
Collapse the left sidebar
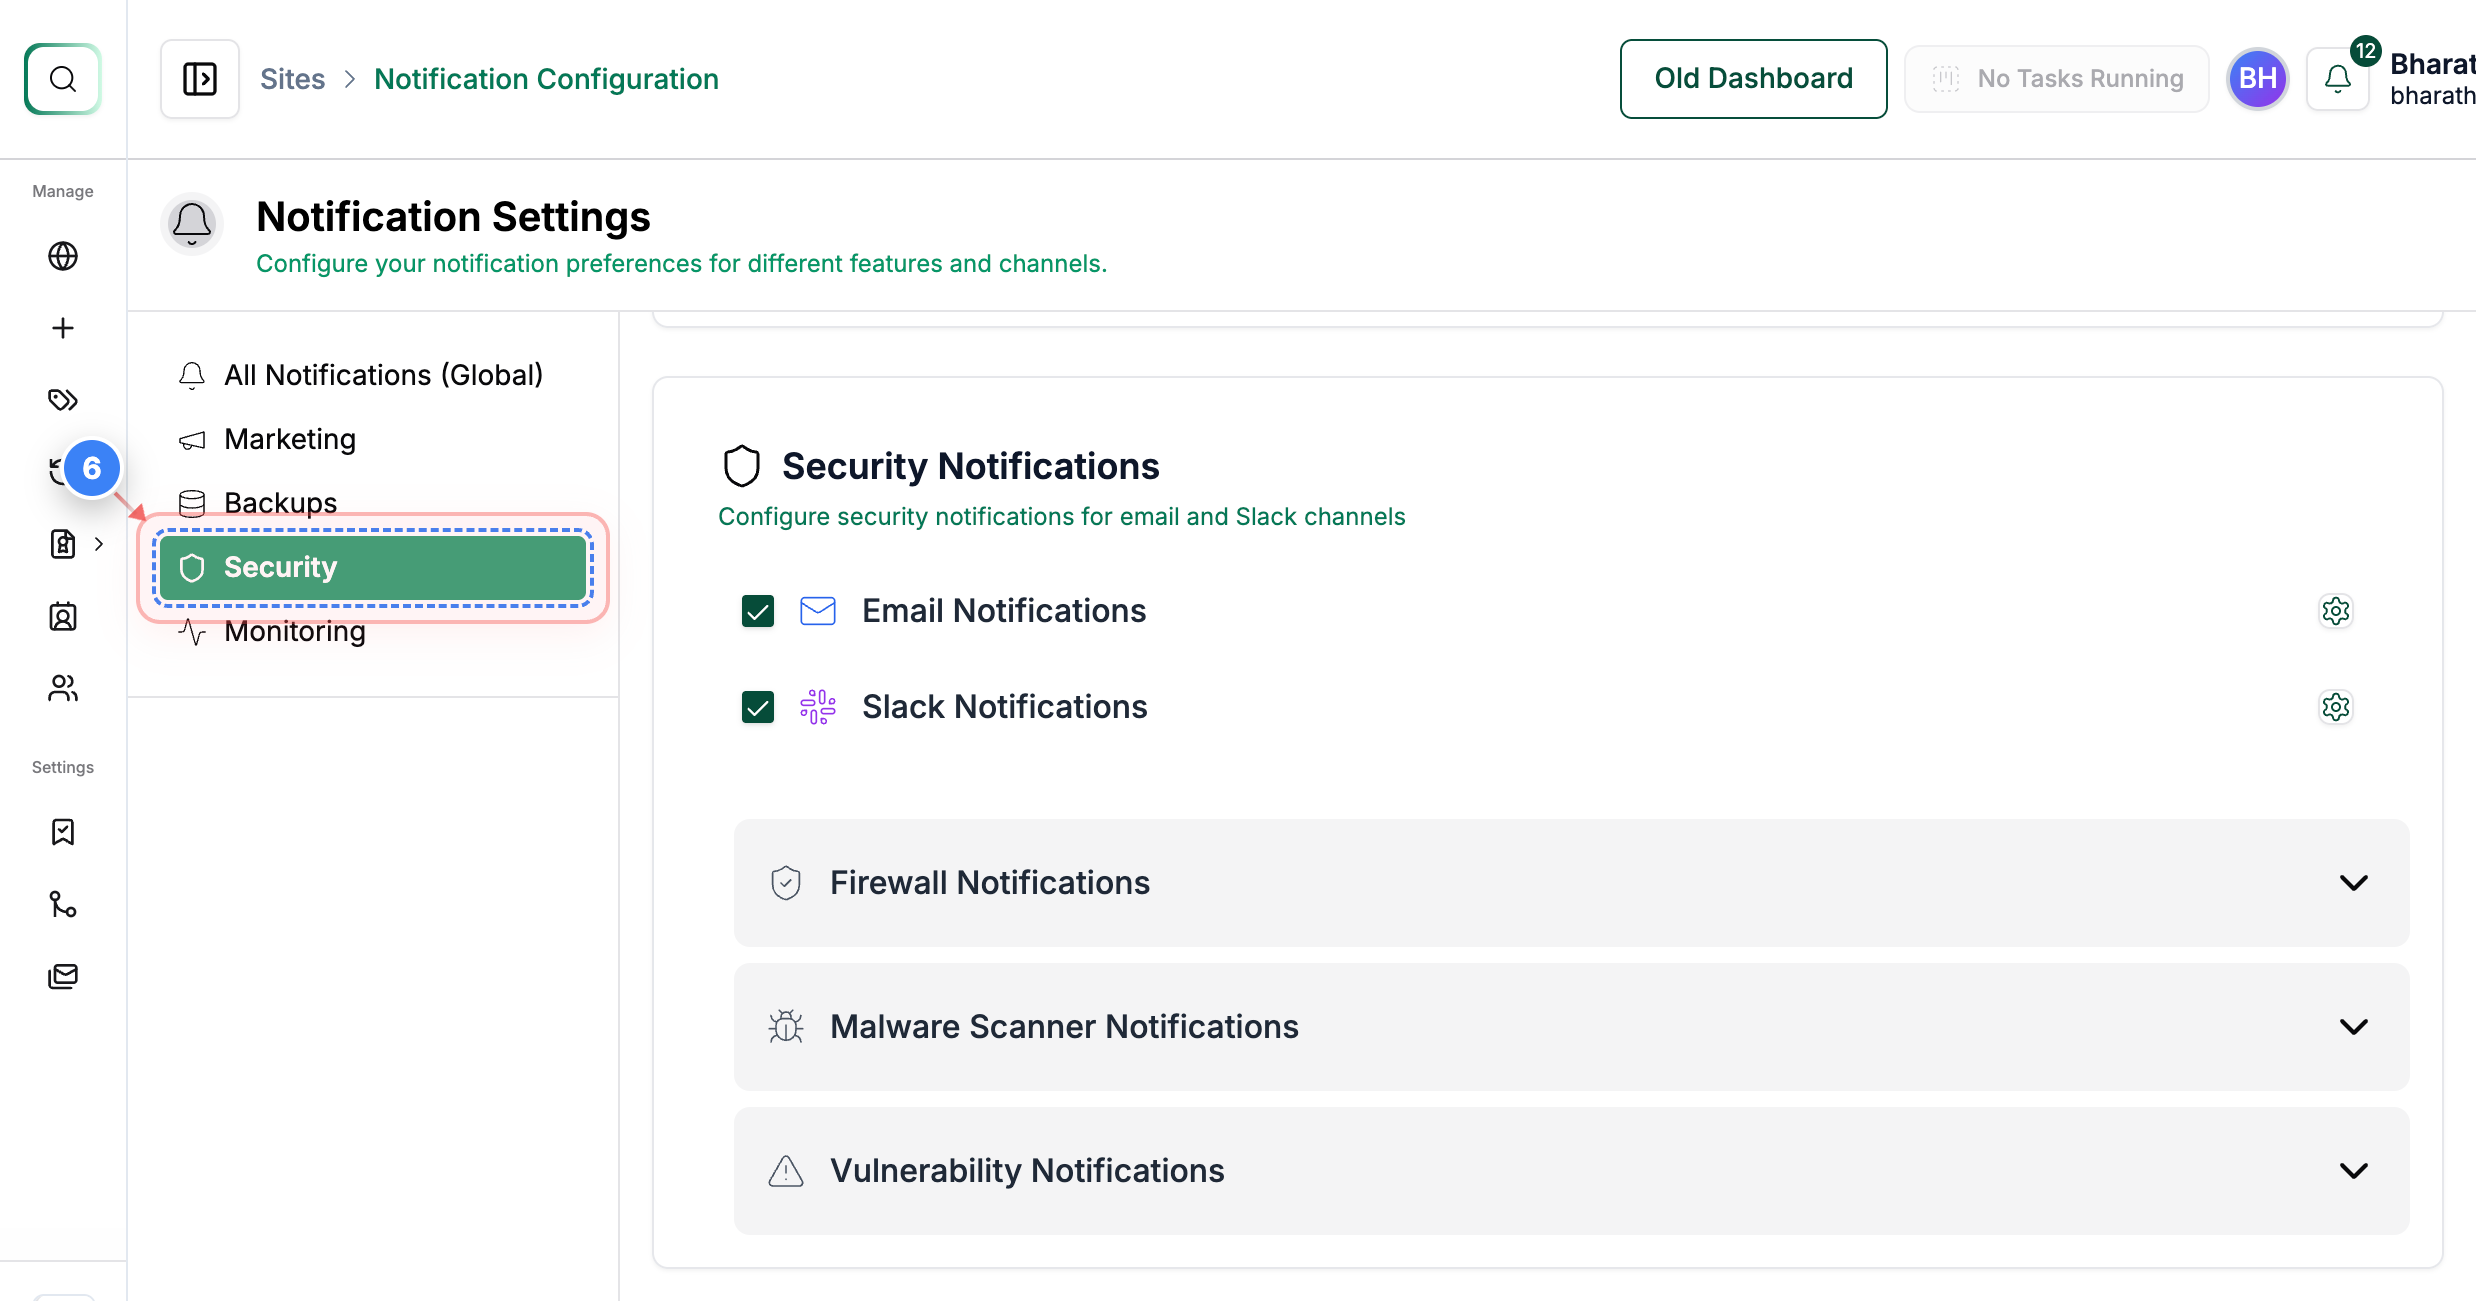pos(199,78)
